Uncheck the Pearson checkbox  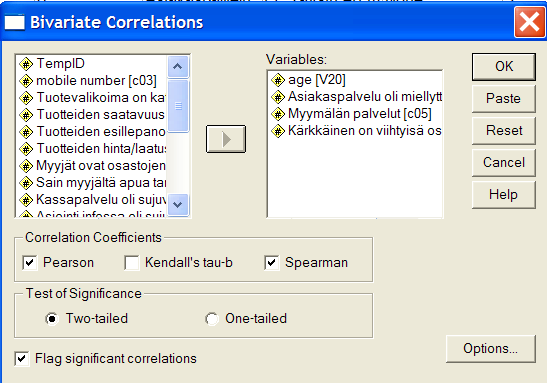29,263
